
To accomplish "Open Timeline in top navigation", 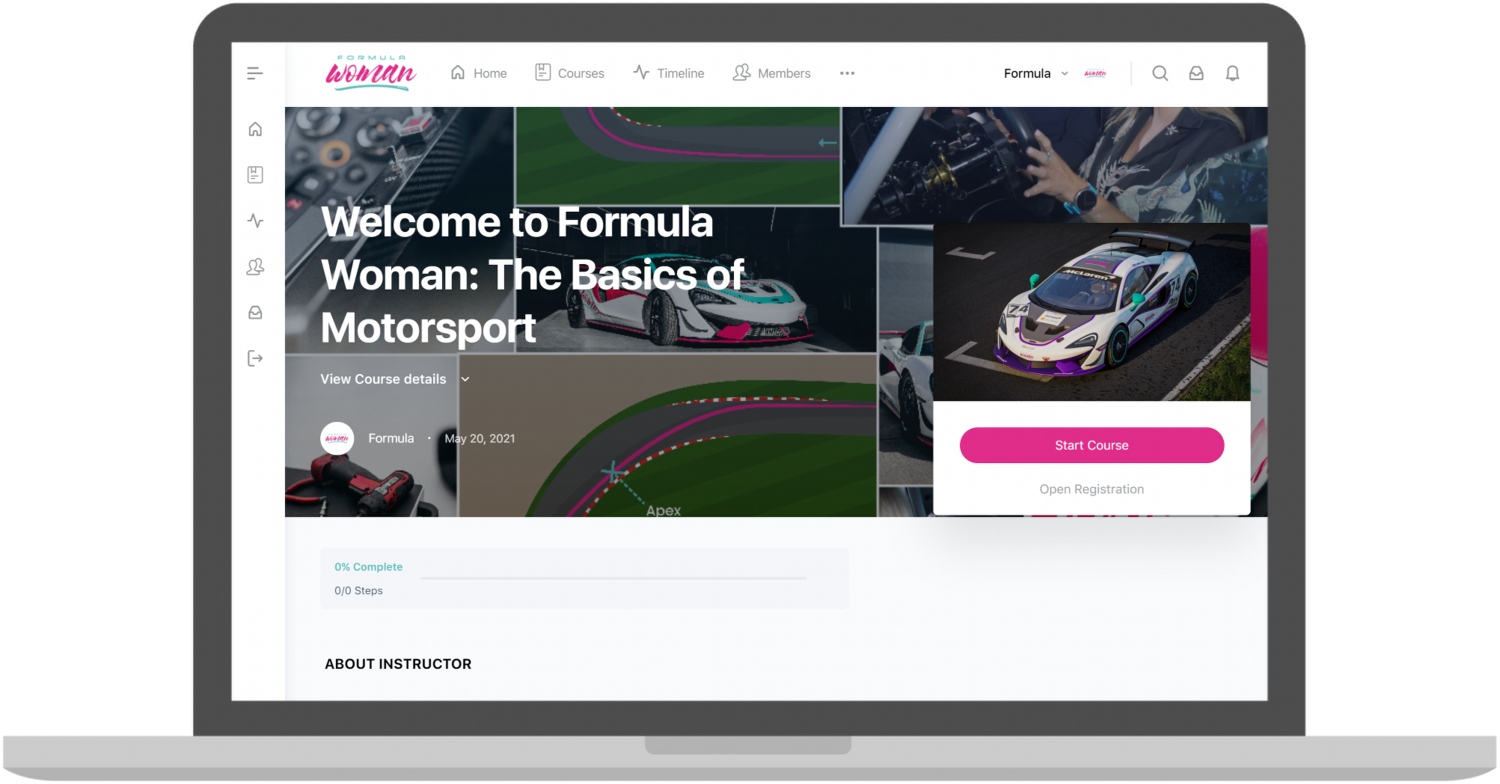I will [x=668, y=73].
